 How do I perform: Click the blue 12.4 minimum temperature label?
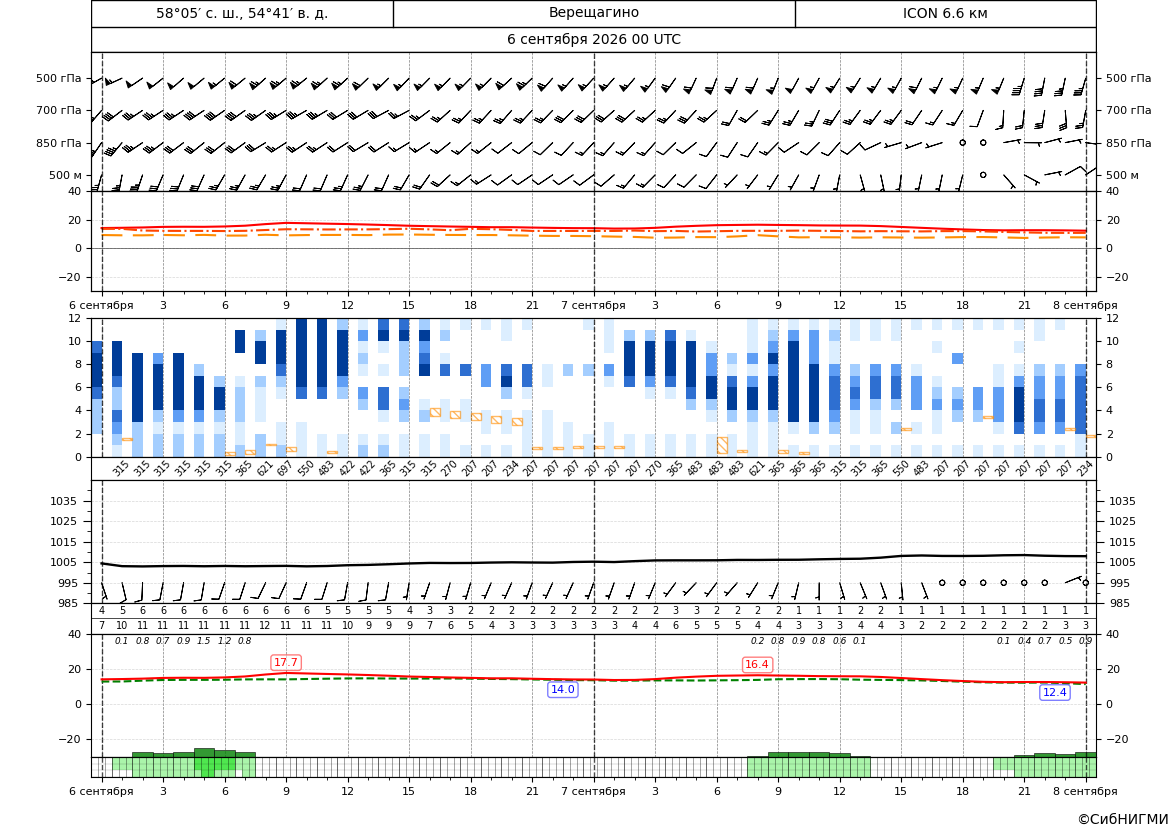(x=1054, y=692)
